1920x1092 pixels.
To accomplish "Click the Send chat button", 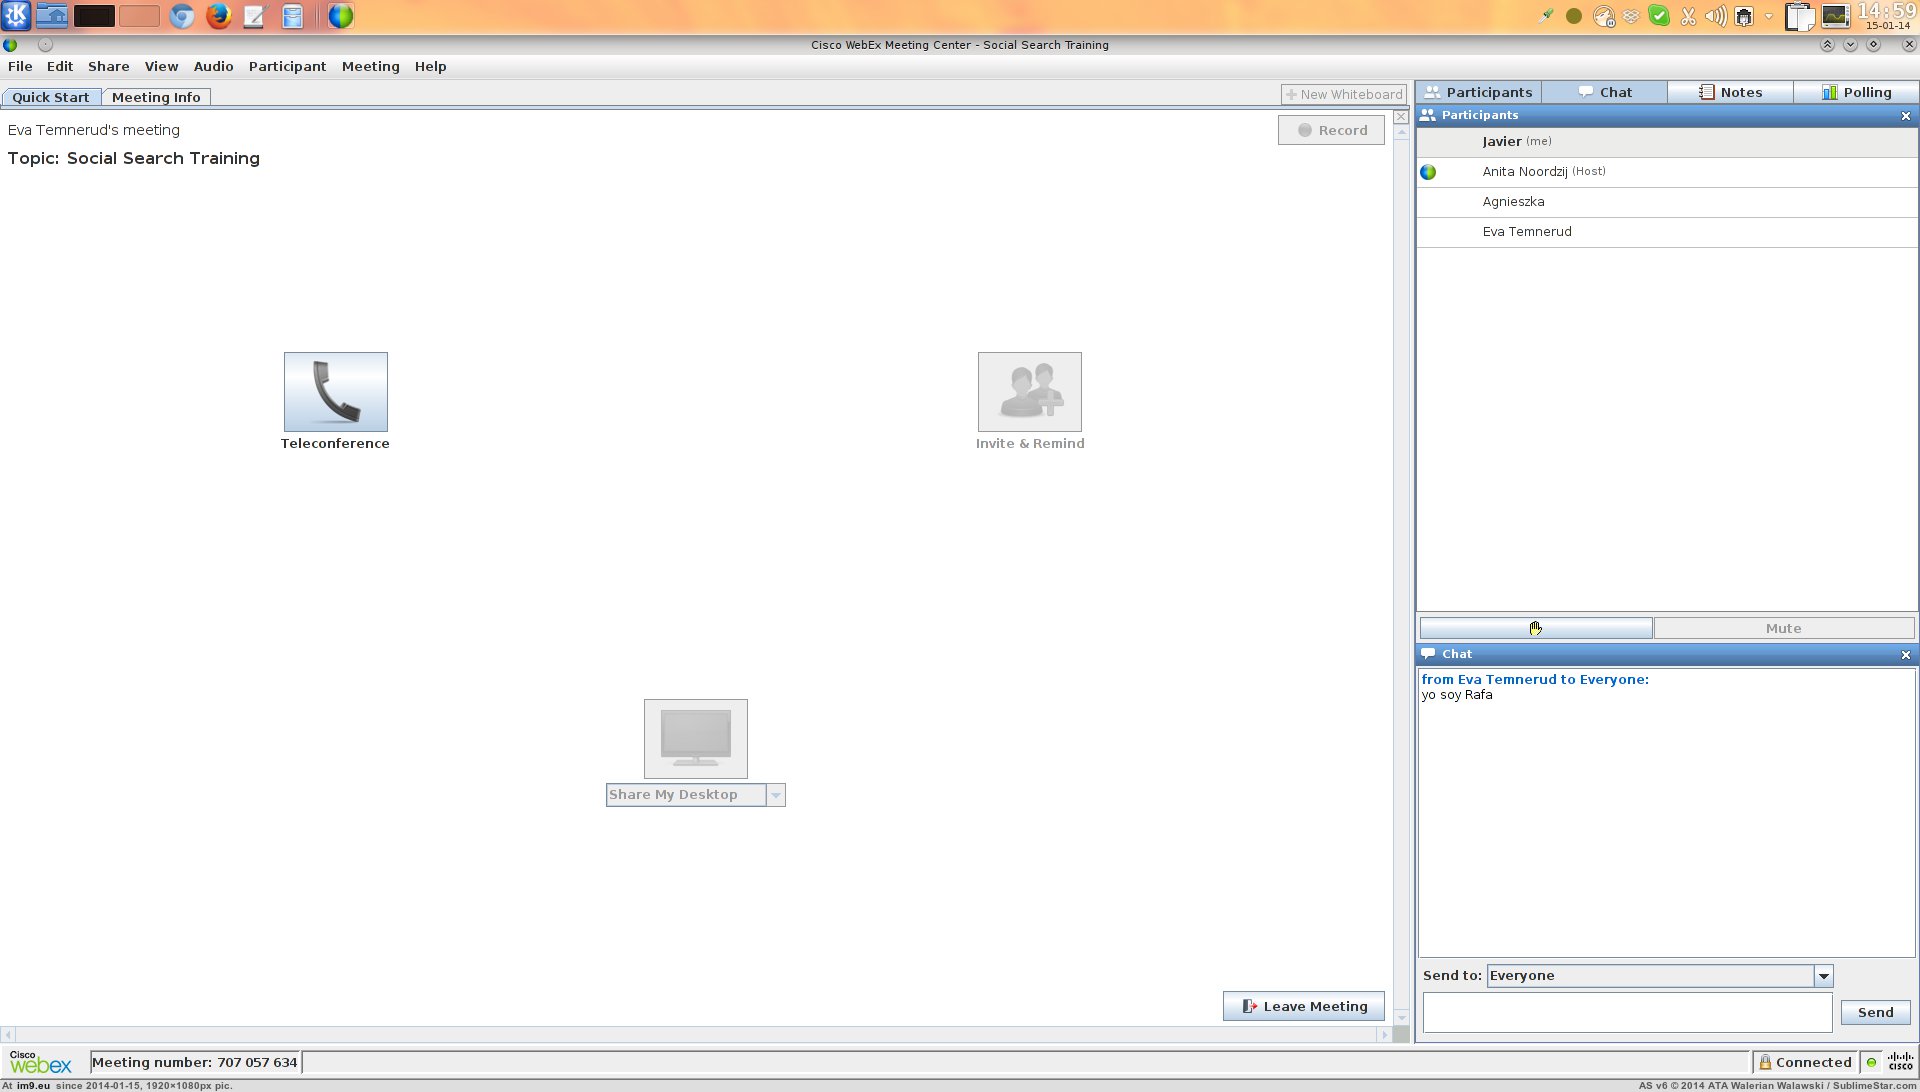I will (x=1875, y=1012).
